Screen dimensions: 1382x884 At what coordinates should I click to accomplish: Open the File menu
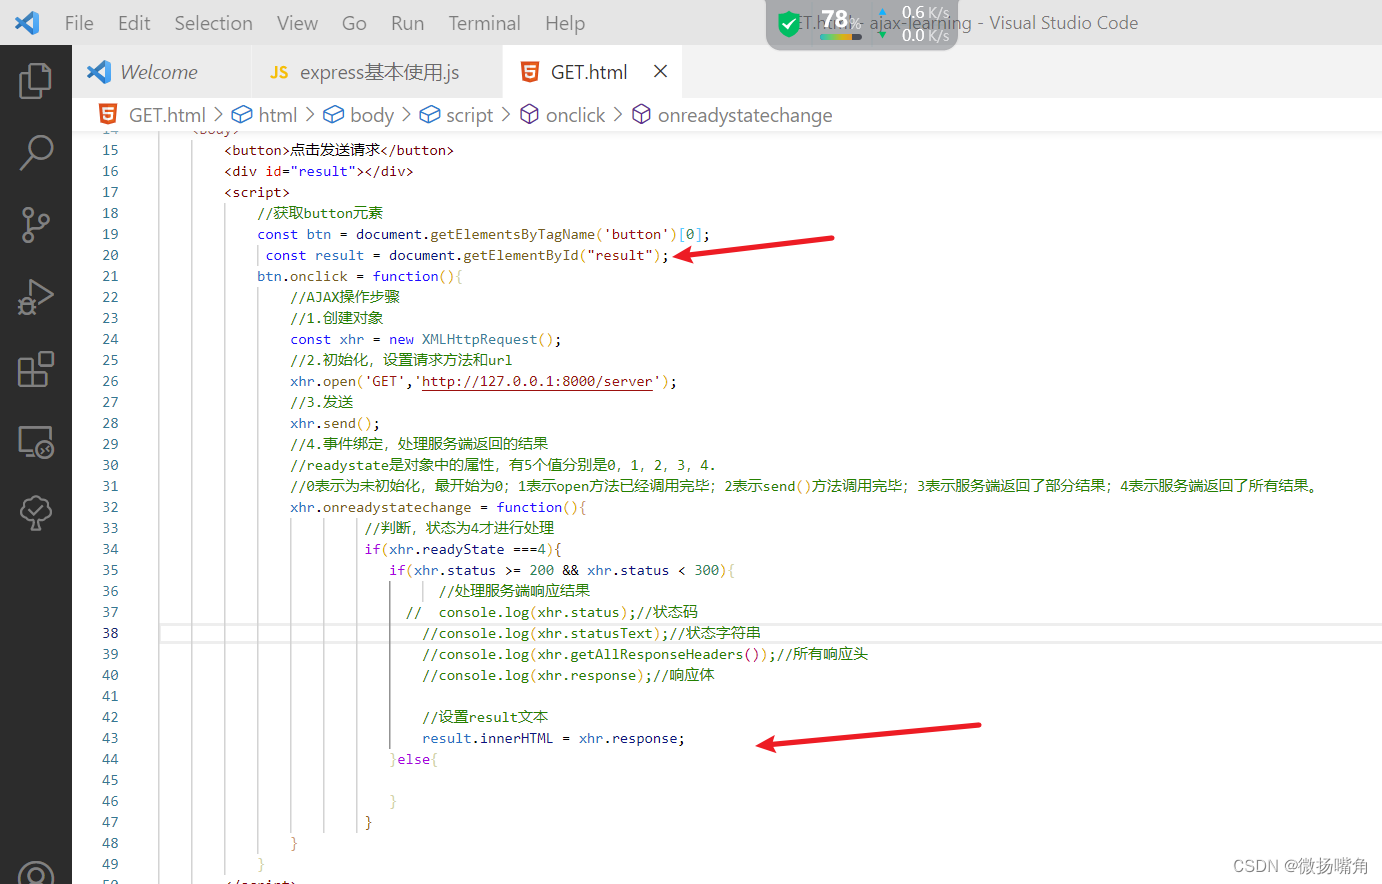(79, 23)
